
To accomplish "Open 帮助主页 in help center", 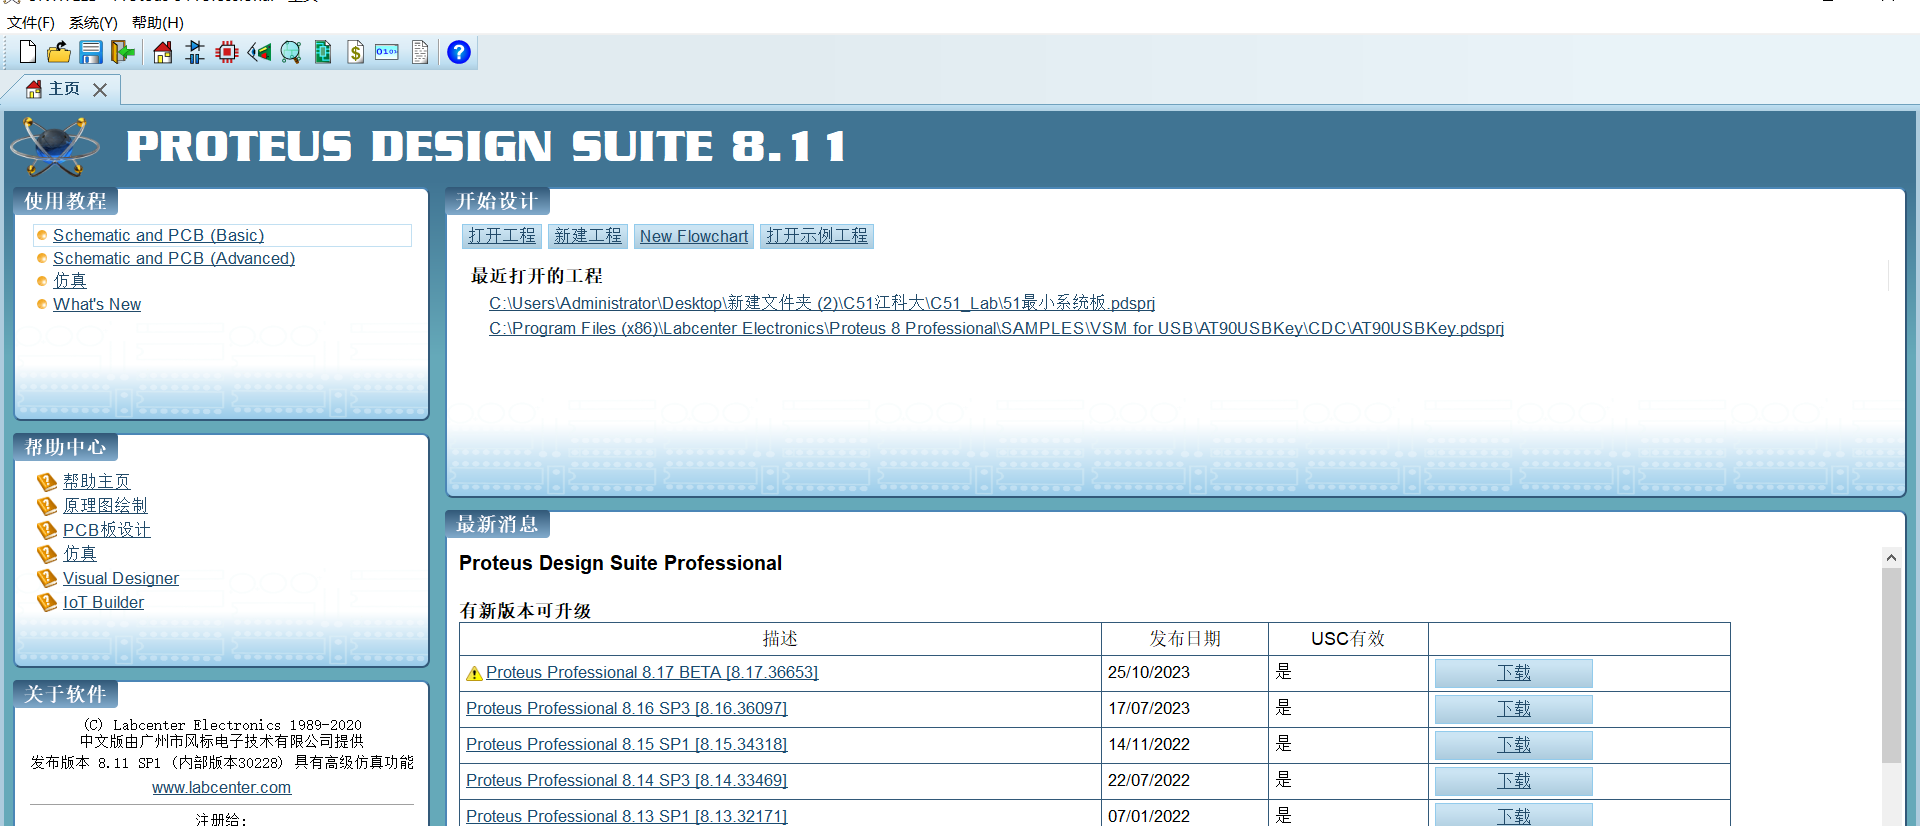I will point(96,481).
